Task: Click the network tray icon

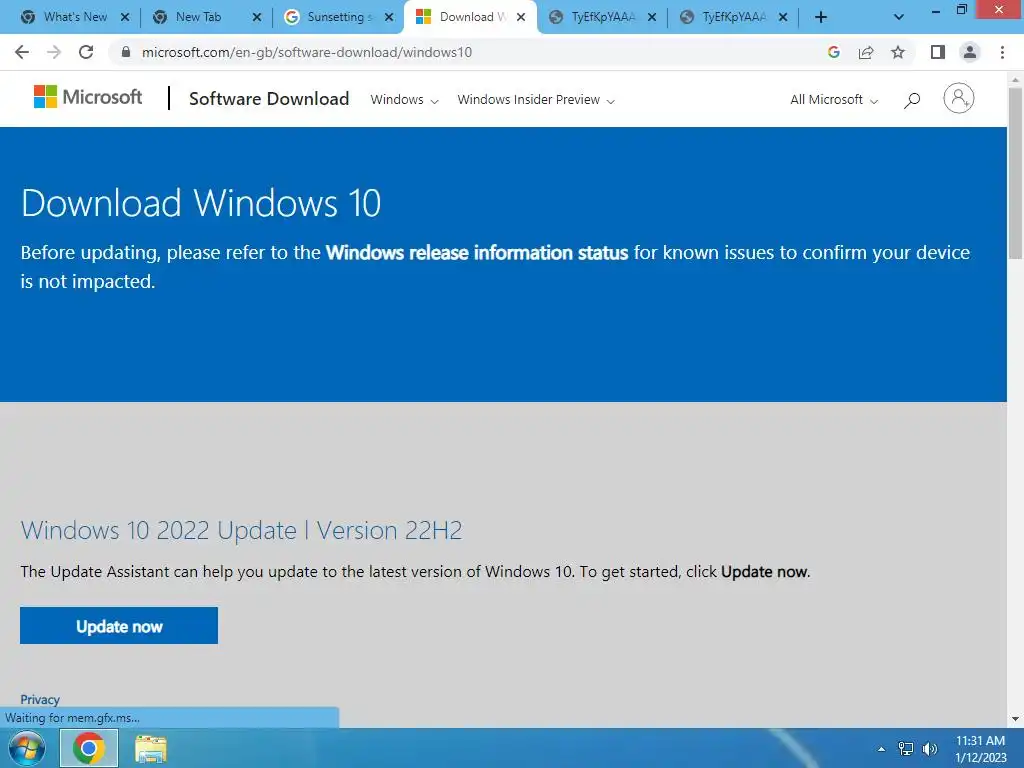Action: click(905, 749)
